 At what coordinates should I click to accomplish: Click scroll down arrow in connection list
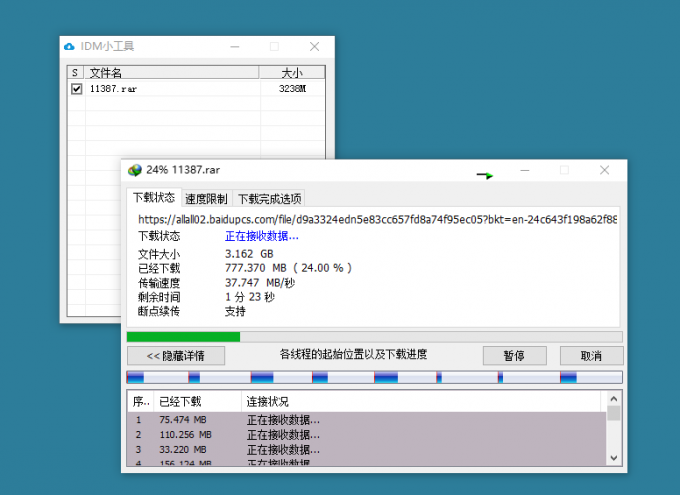614,458
